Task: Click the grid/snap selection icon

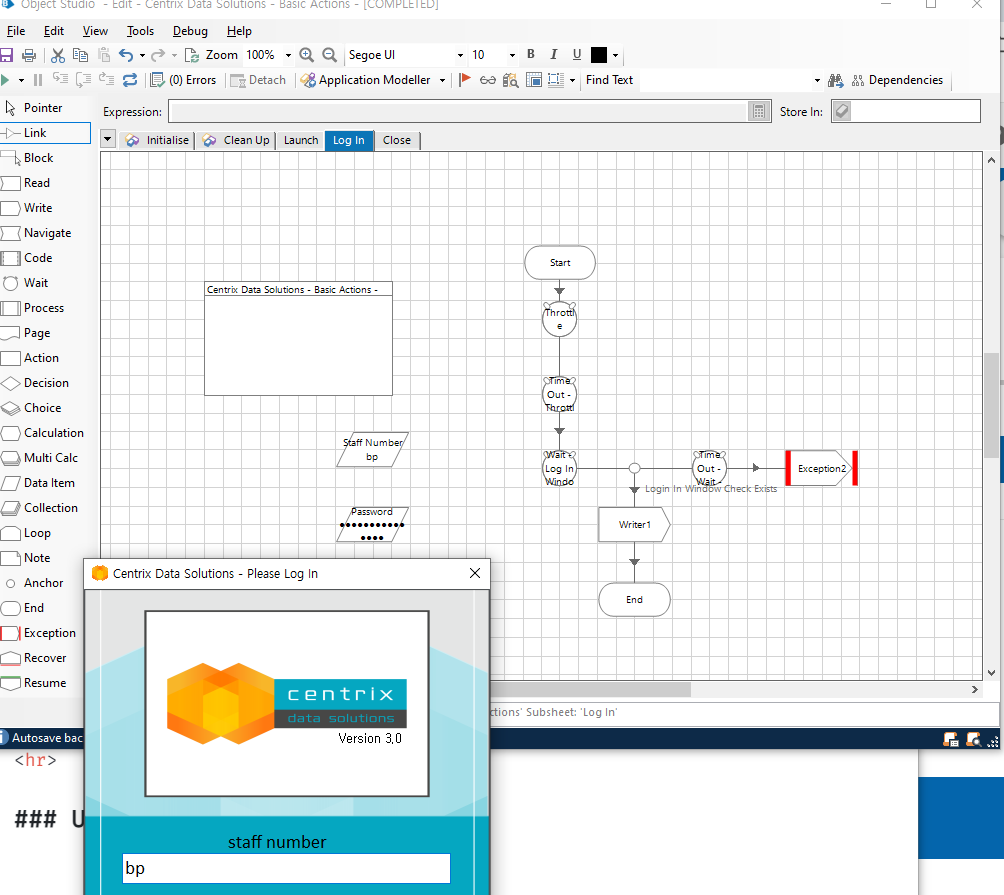Action: pyautogui.click(x=556, y=80)
